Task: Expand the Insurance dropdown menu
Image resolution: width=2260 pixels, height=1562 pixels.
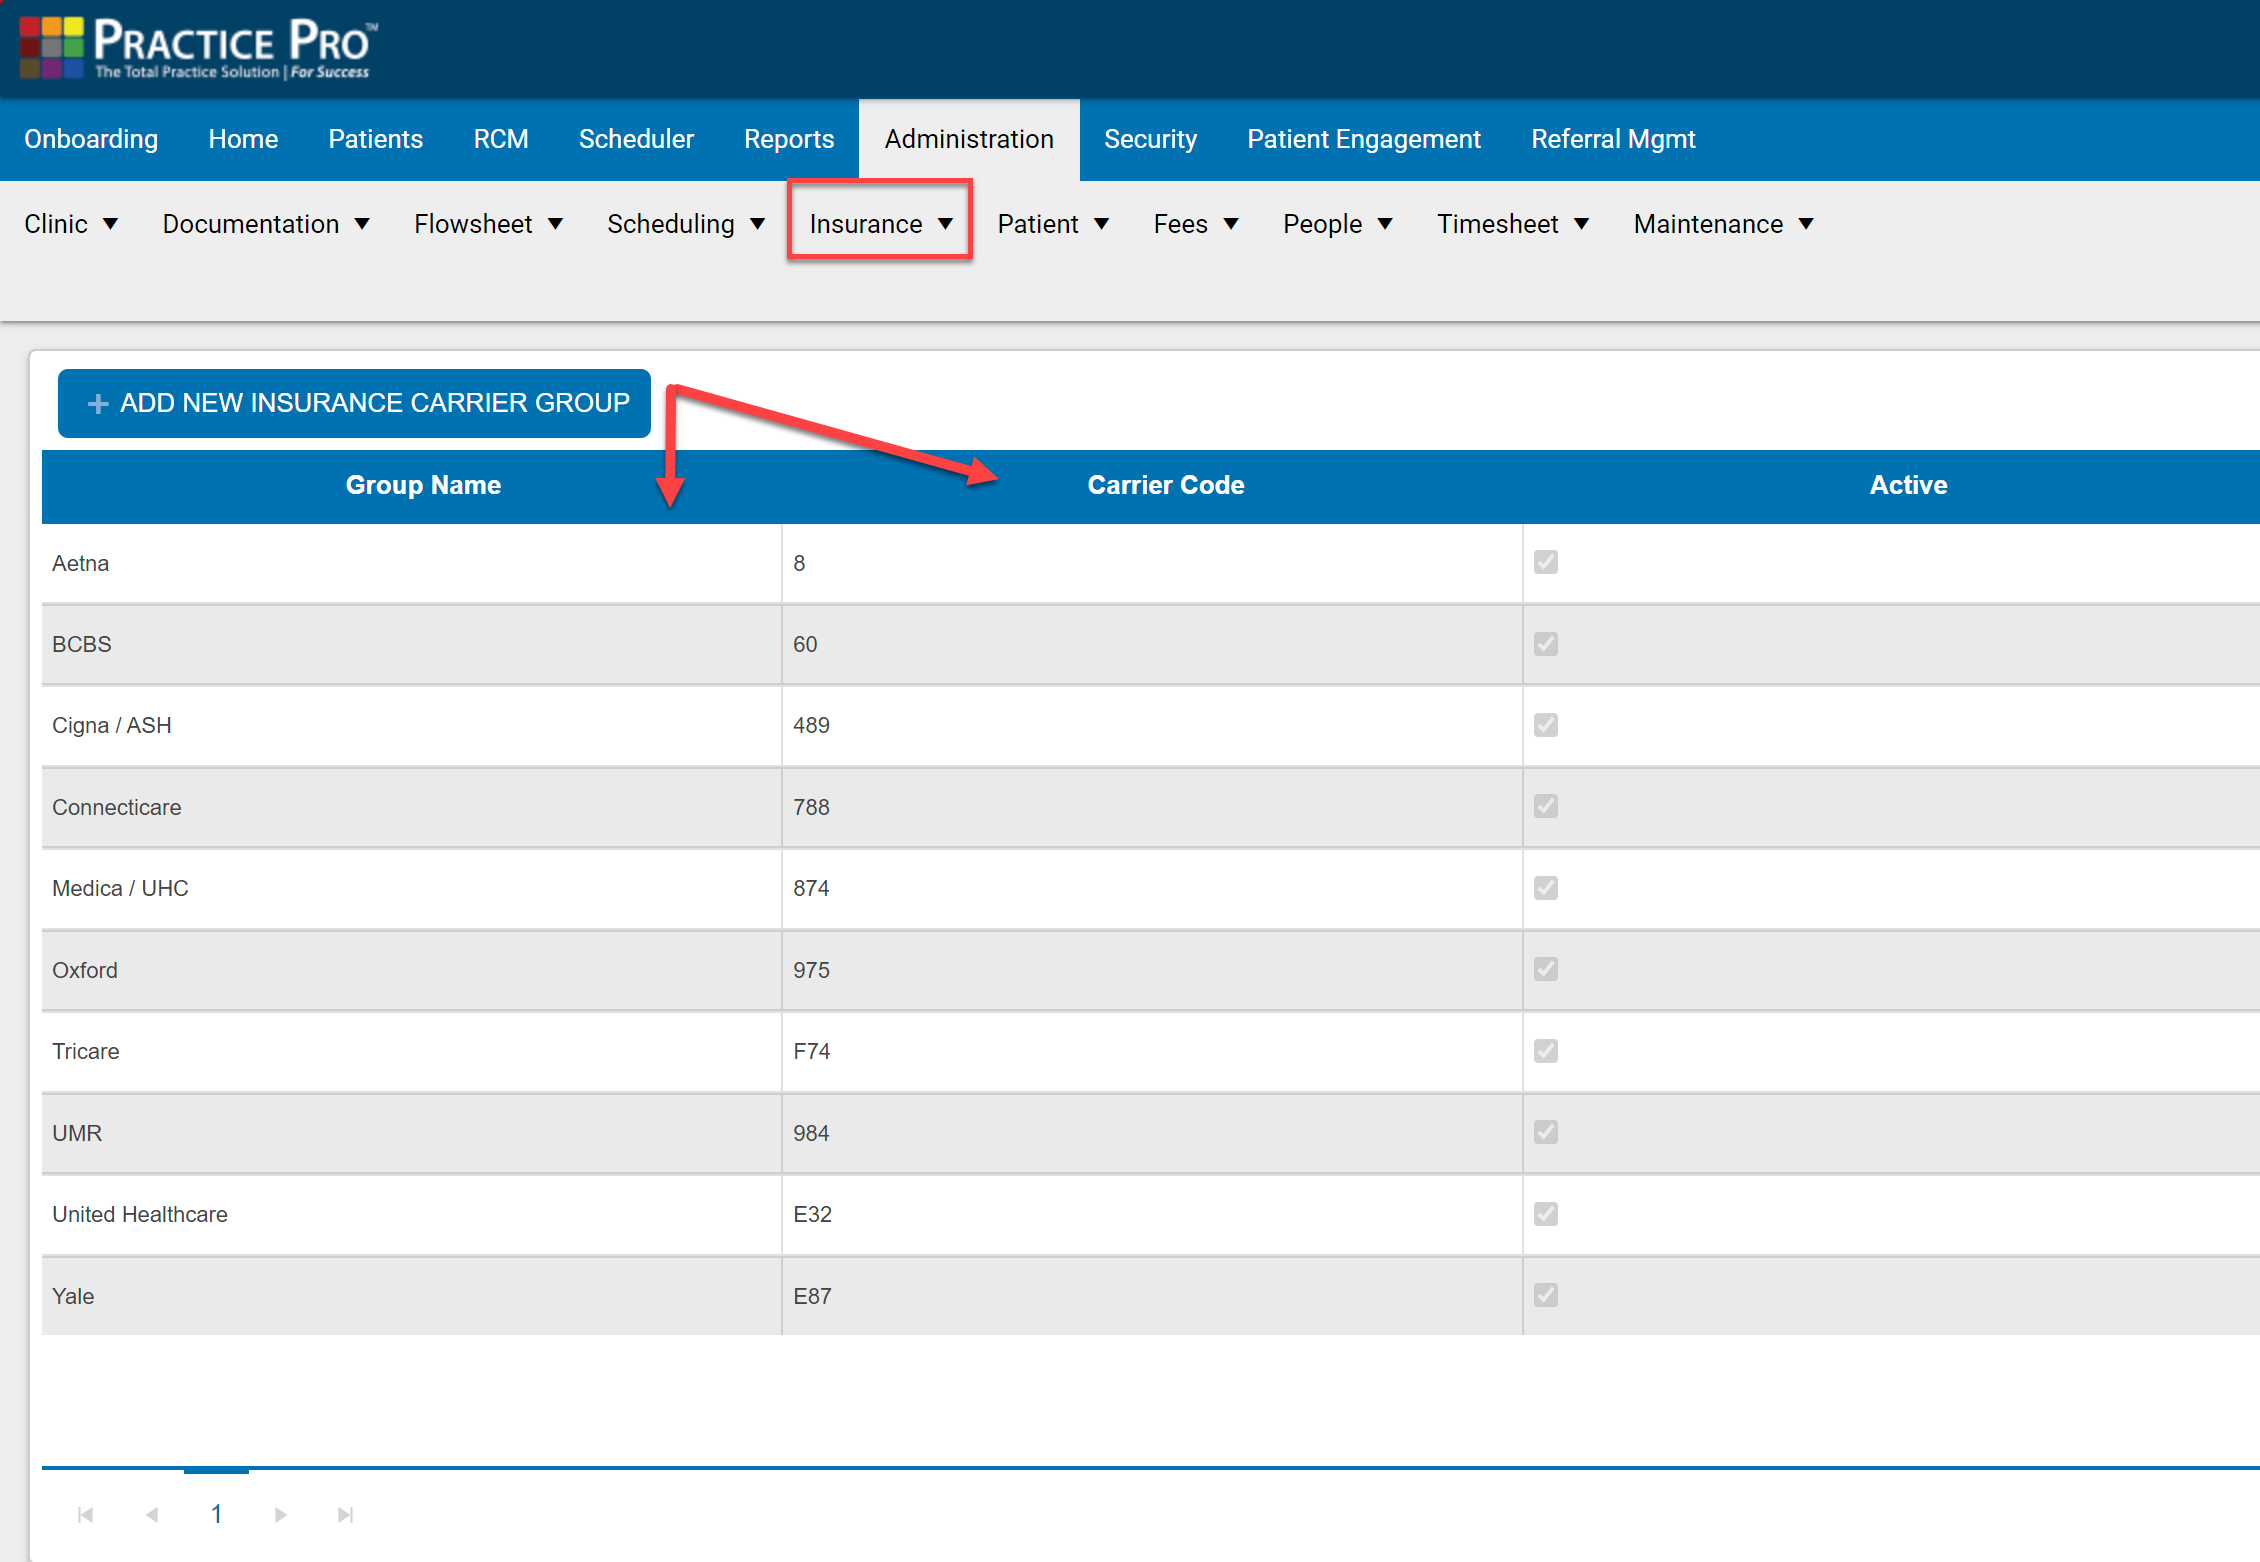Action: [880, 224]
